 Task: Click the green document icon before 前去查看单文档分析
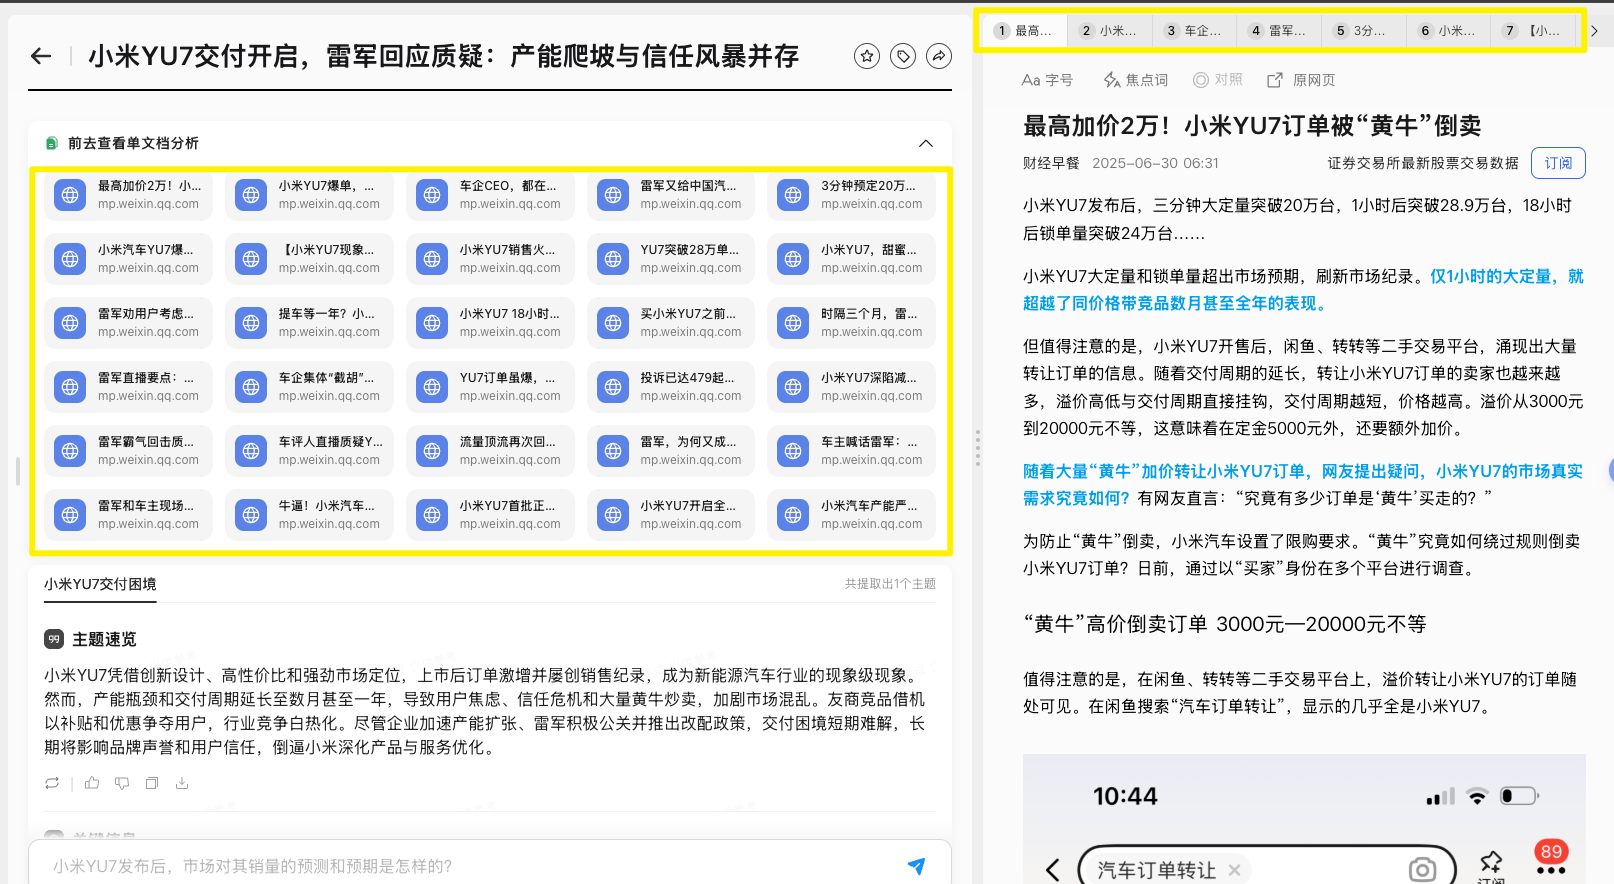52,143
